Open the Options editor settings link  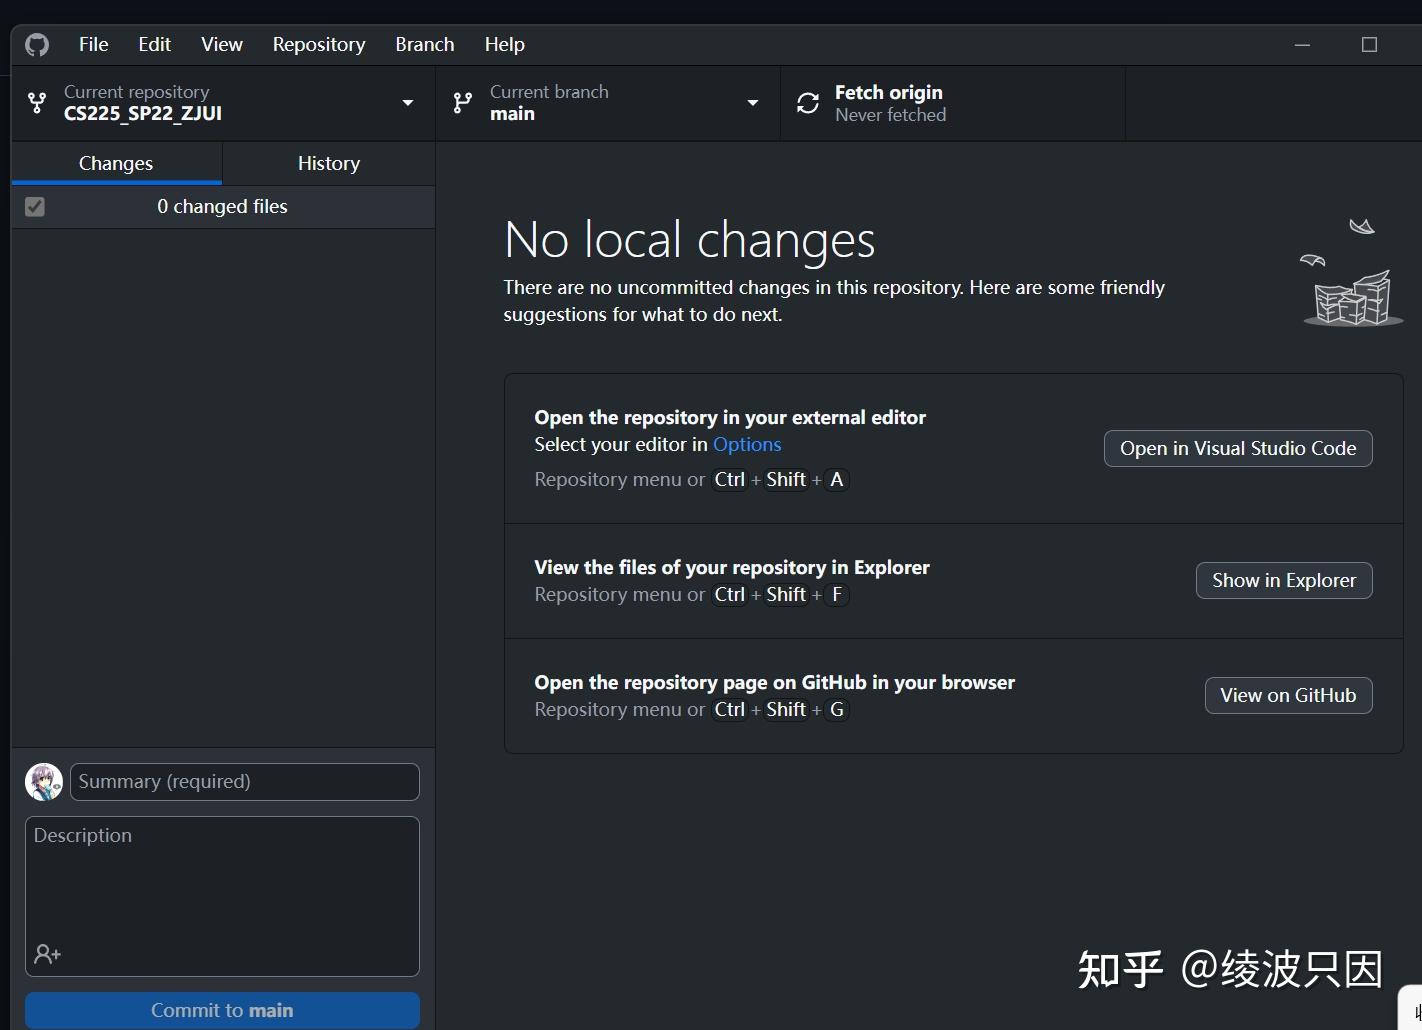coord(747,444)
